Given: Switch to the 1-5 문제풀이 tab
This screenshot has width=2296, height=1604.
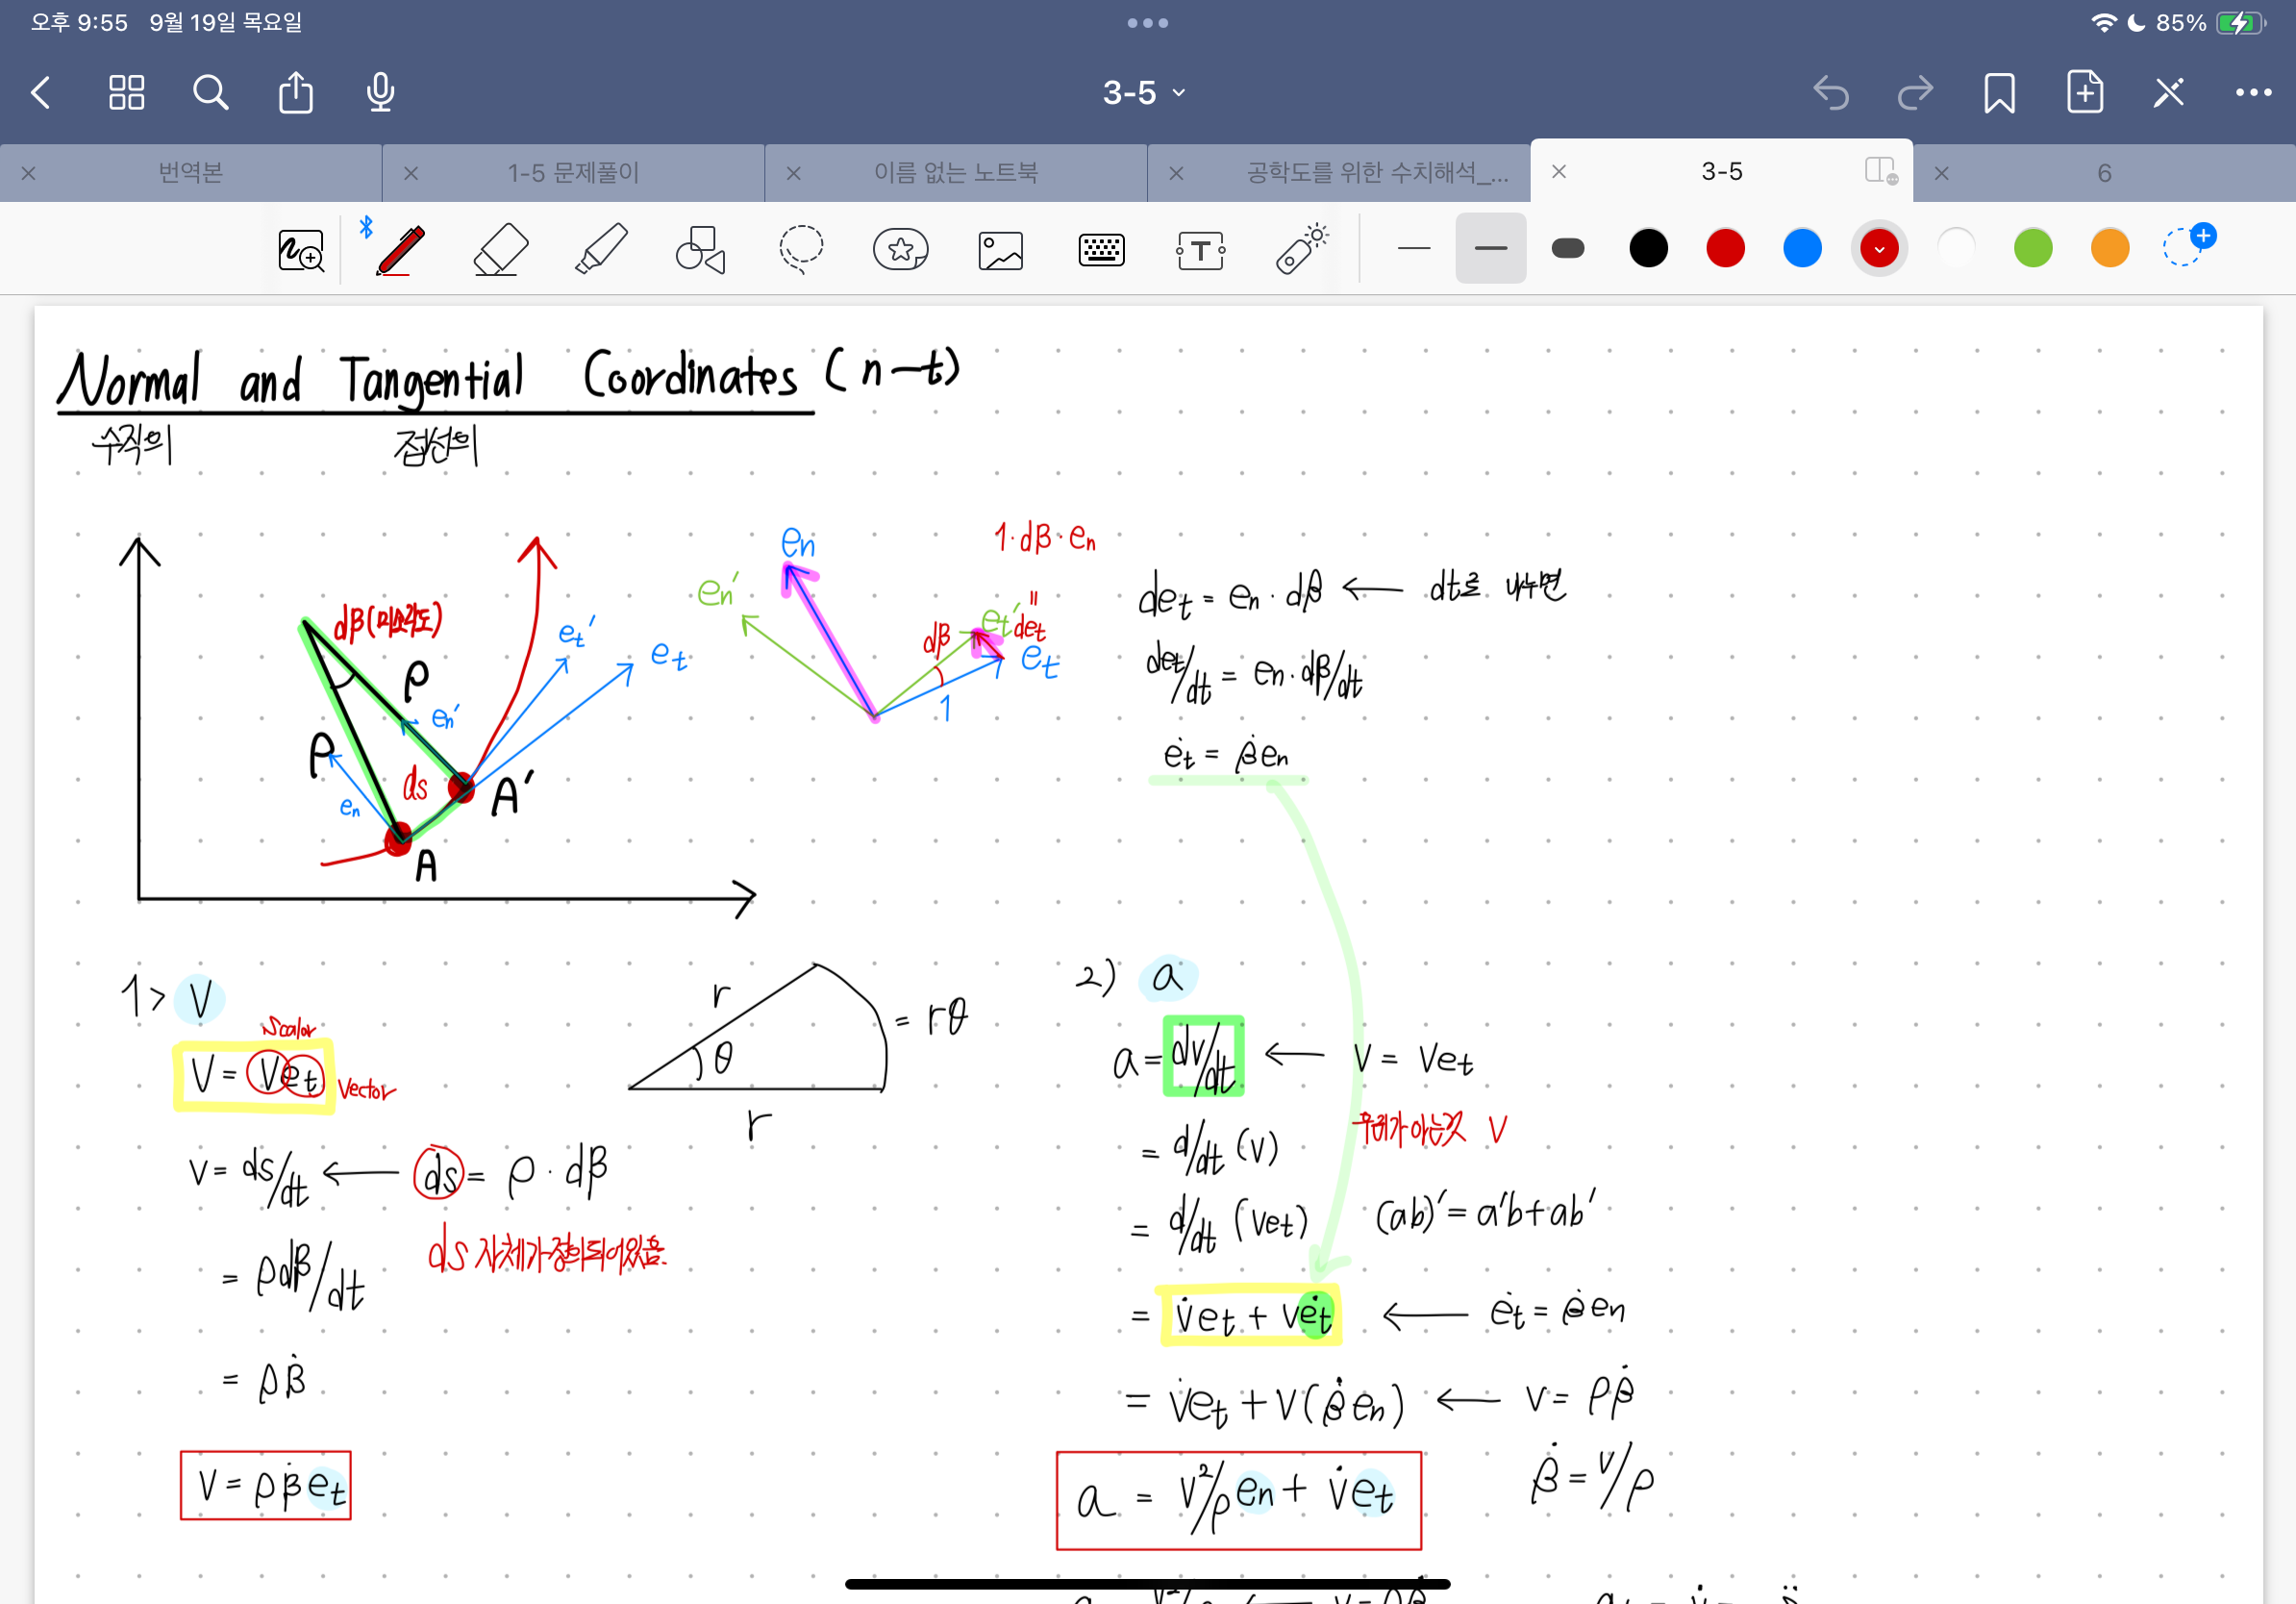Looking at the screenshot, I should (x=572, y=173).
